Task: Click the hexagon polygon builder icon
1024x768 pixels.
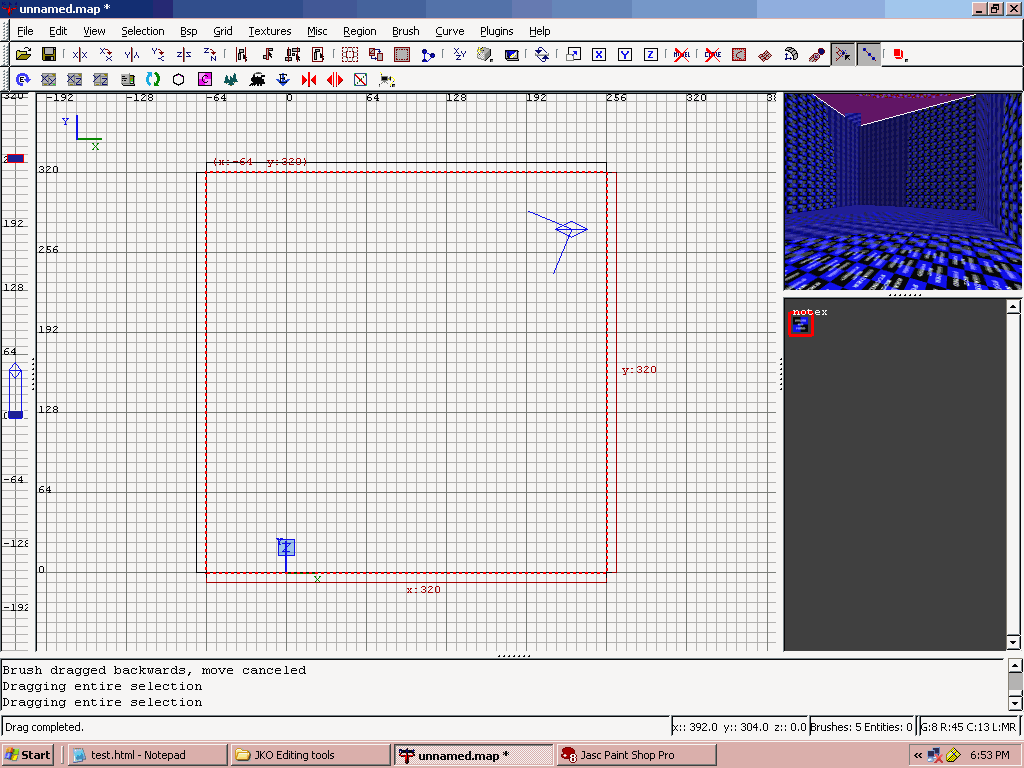Action: 178,80
